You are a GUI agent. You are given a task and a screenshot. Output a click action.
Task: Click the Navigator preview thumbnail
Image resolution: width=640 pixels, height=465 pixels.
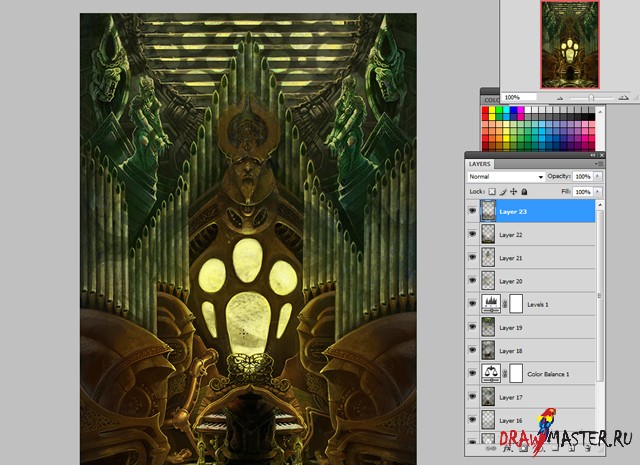pyautogui.click(x=570, y=44)
